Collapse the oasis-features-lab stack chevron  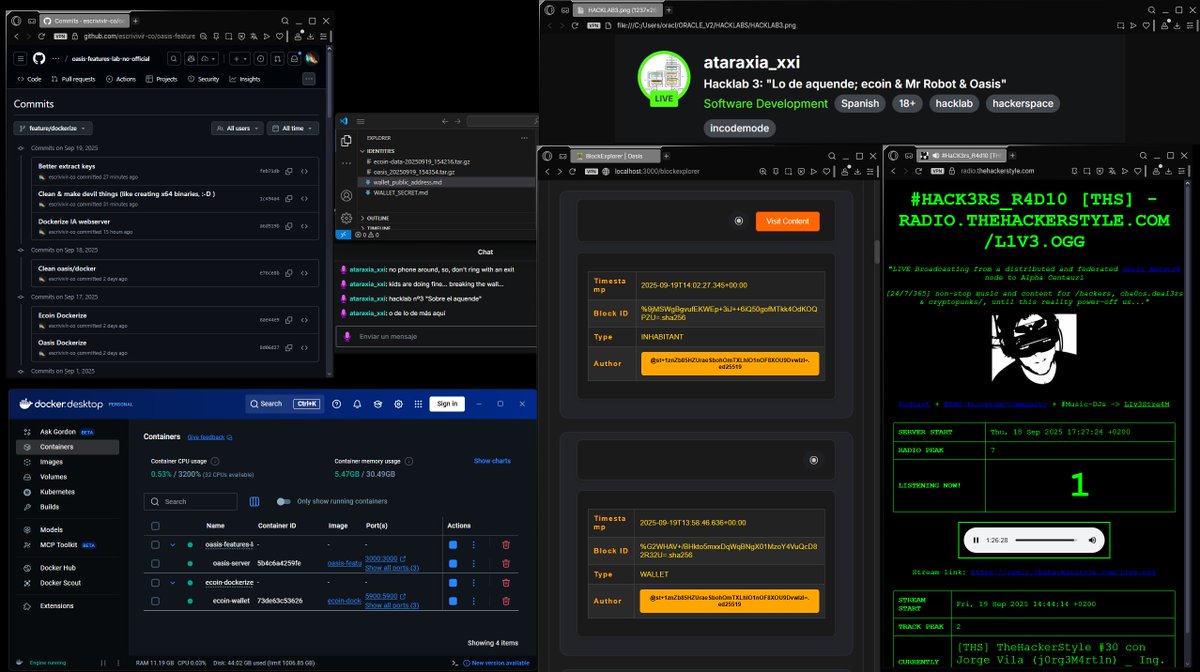click(172, 544)
